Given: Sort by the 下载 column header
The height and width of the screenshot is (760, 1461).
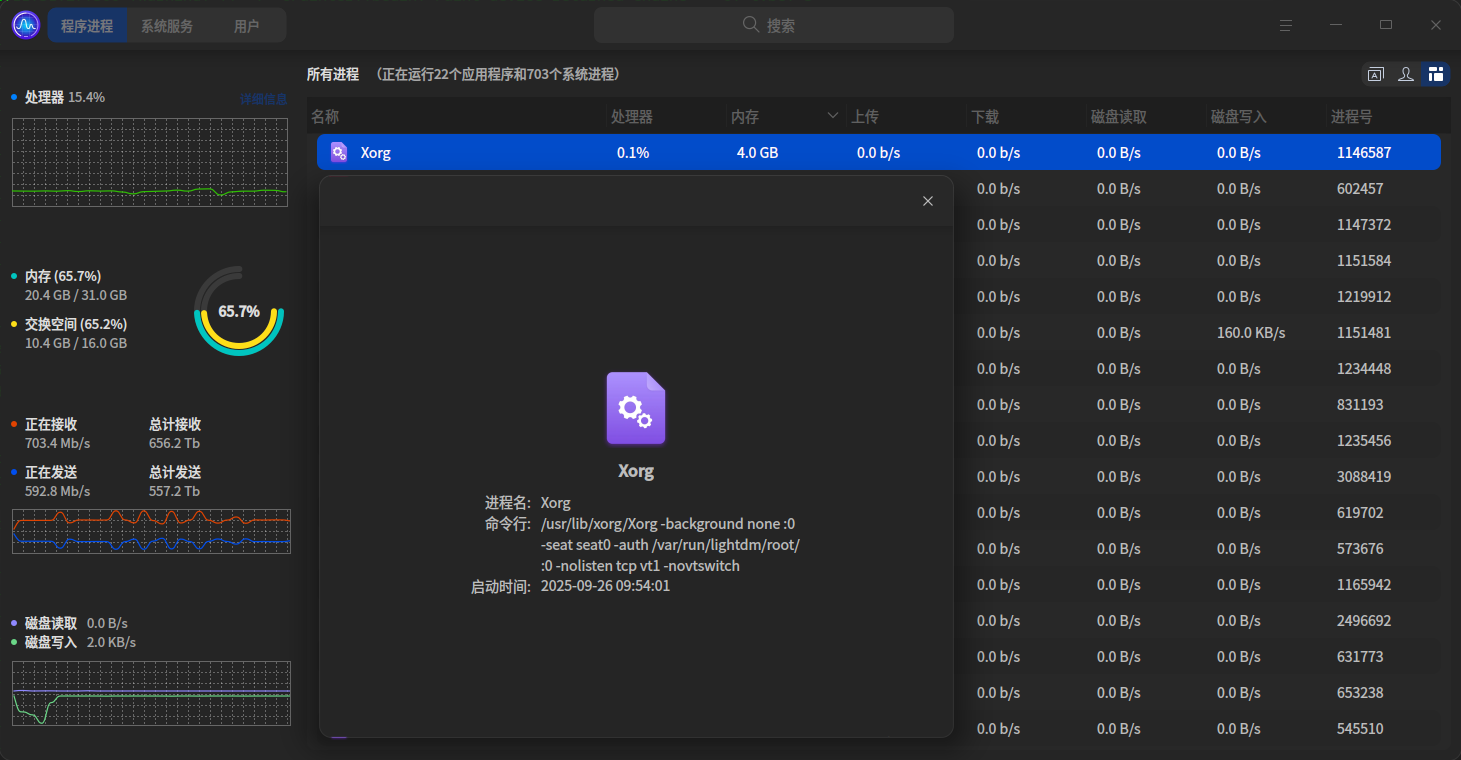Looking at the screenshot, I should [1026, 117].
